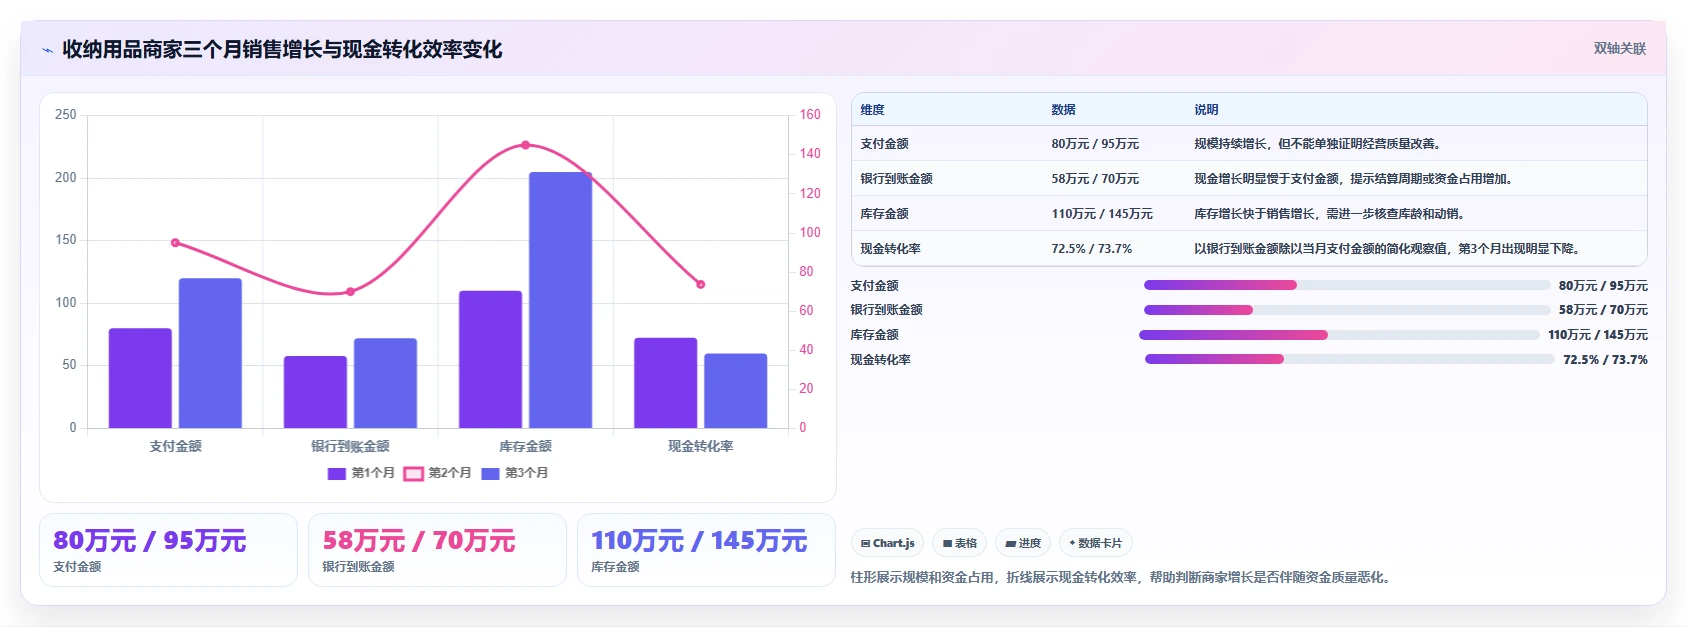Click the 72.5% / 73.7% value beside the progress bar
This screenshot has height=627, width=1687.
click(1605, 360)
